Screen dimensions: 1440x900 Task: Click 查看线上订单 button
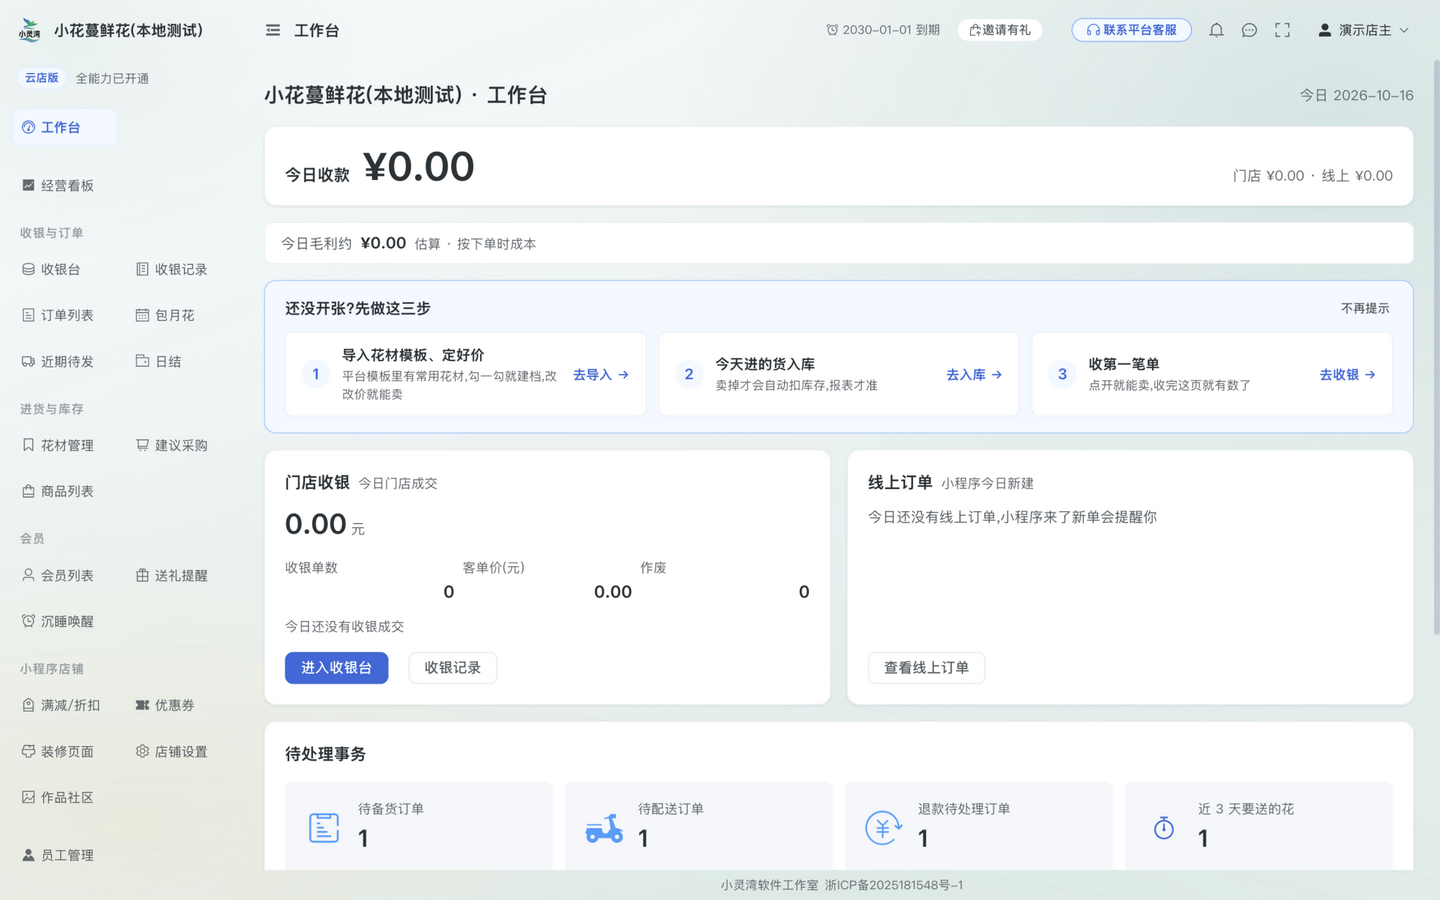(x=926, y=667)
